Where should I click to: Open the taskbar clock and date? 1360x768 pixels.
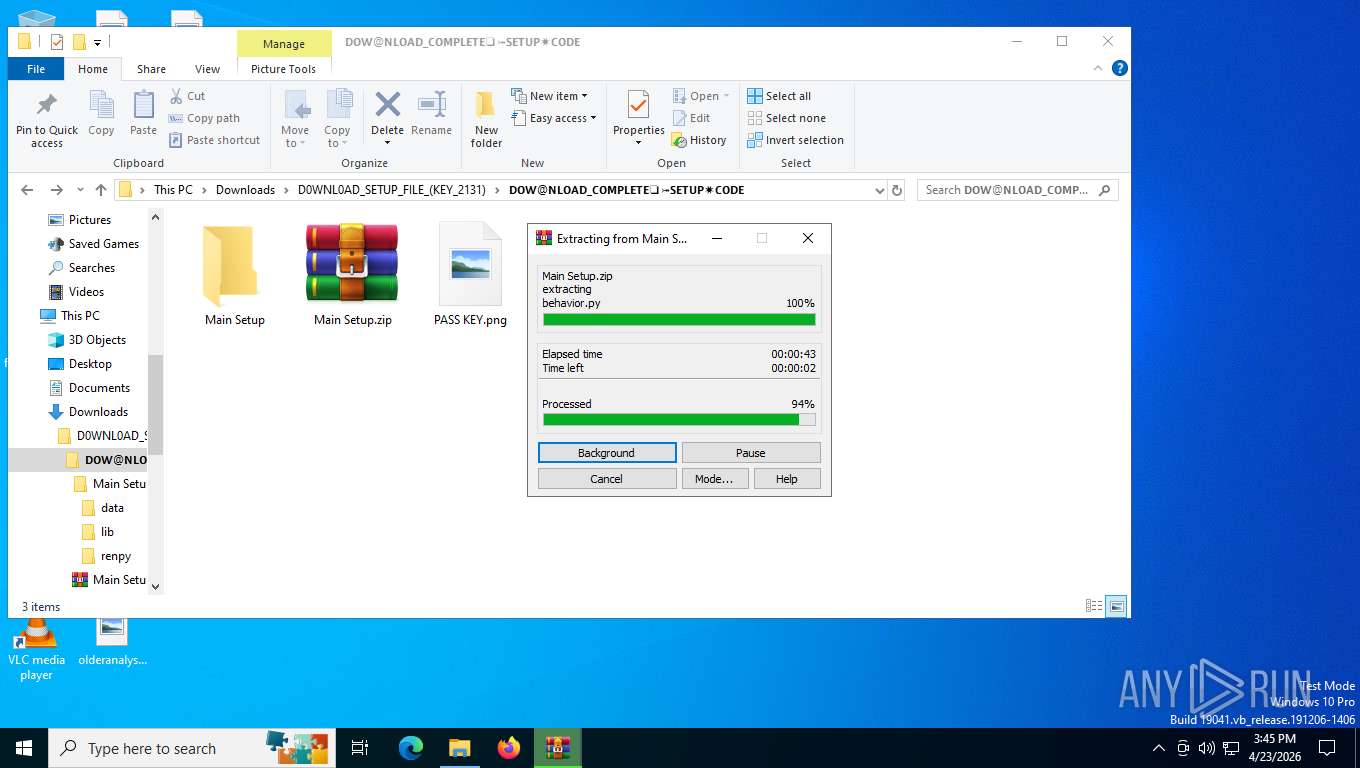click(1274, 748)
